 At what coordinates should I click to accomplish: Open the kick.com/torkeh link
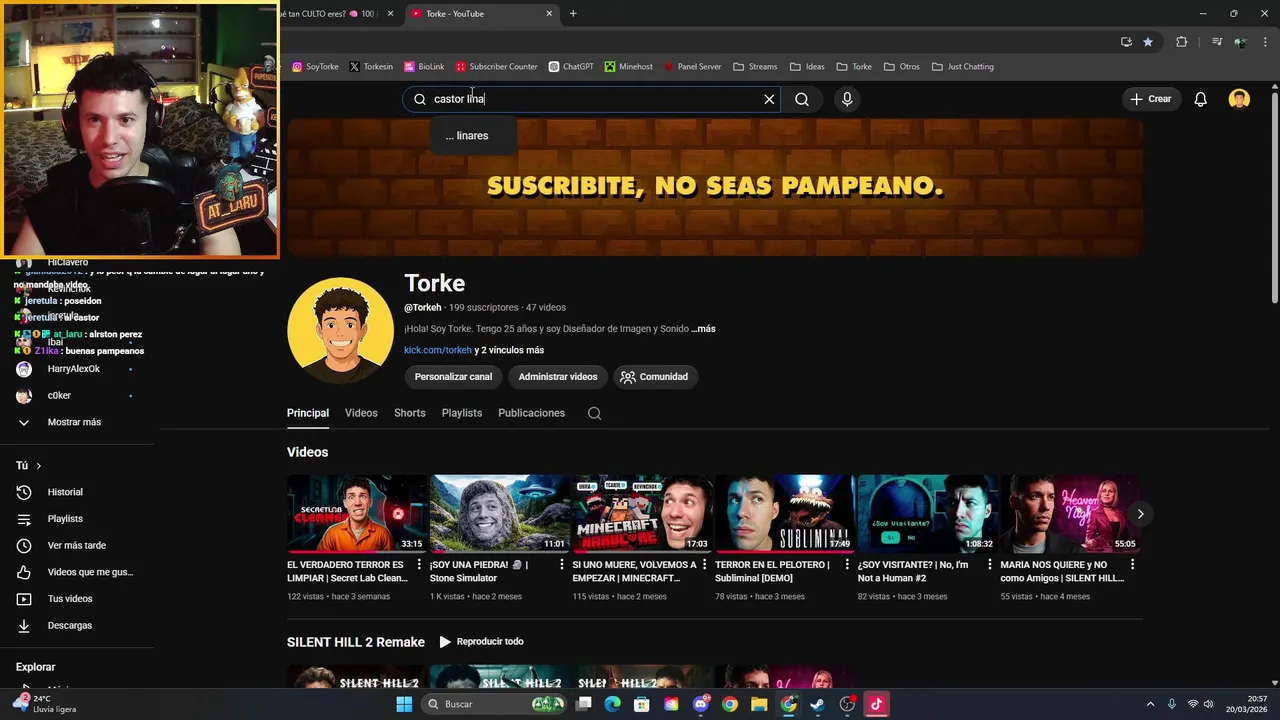pos(438,350)
